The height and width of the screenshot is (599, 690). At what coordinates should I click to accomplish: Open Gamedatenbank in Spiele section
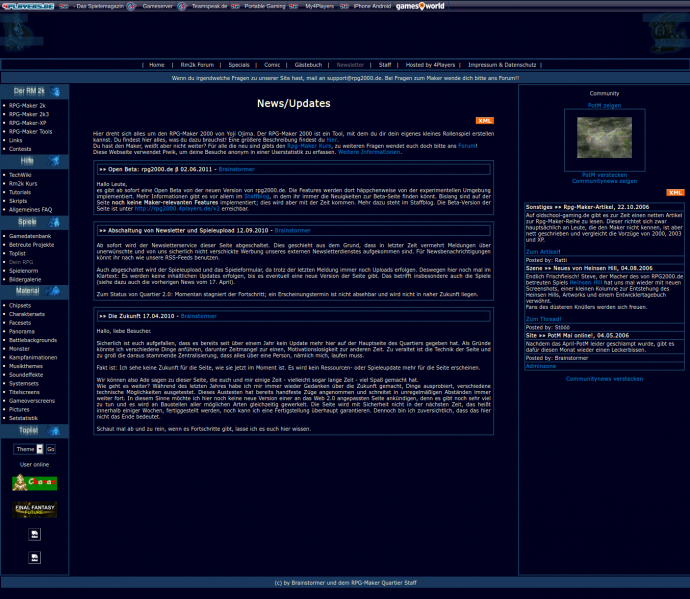tap(30, 236)
